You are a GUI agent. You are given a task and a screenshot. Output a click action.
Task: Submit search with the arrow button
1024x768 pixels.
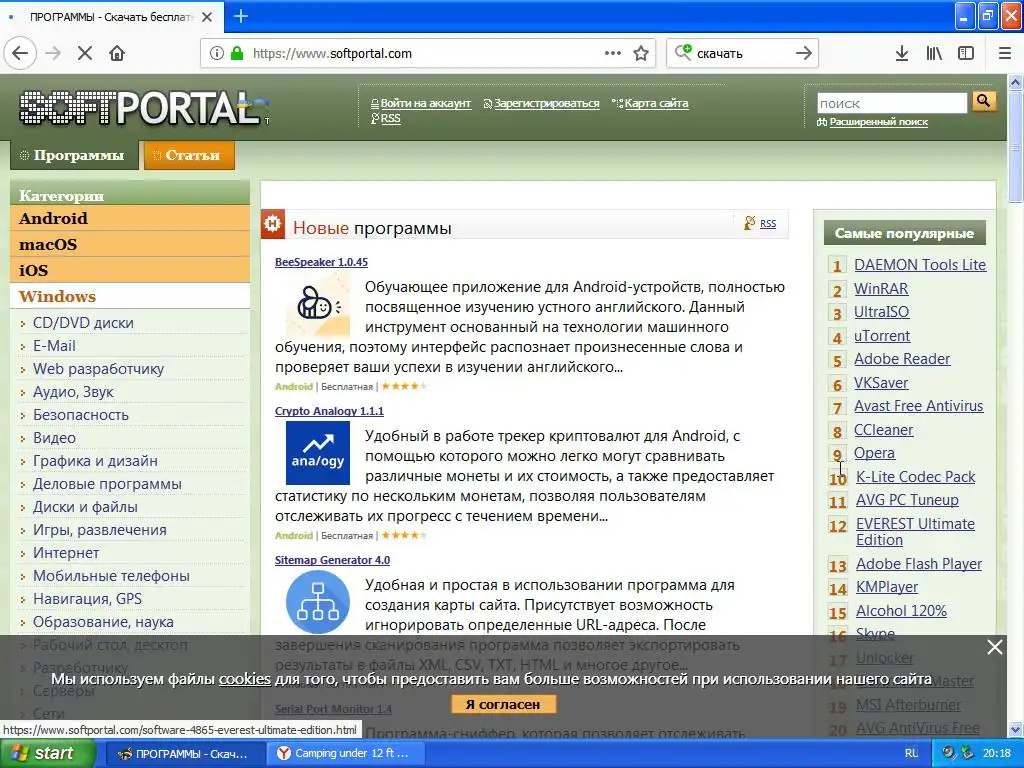coord(804,53)
